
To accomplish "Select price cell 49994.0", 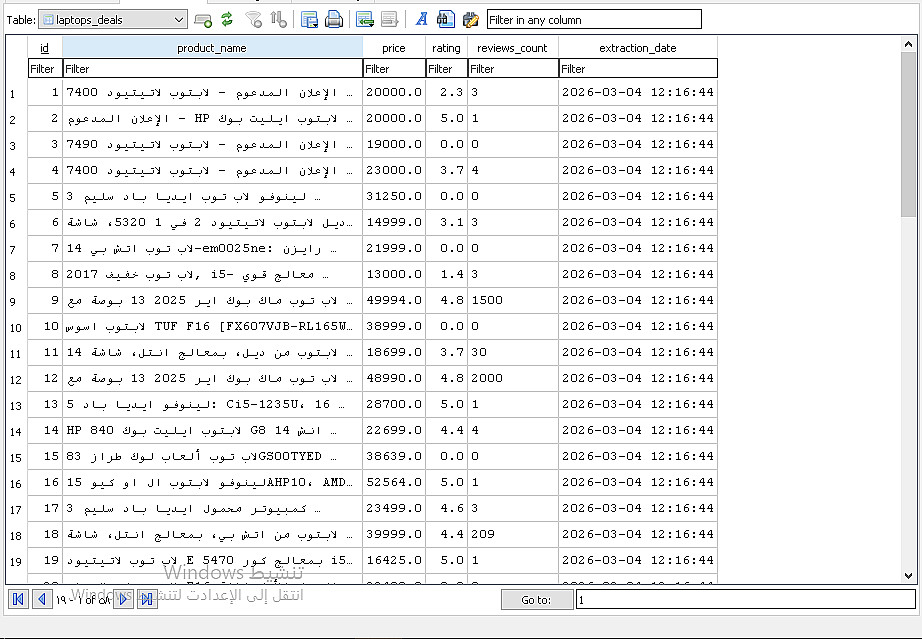I will coord(394,300).
